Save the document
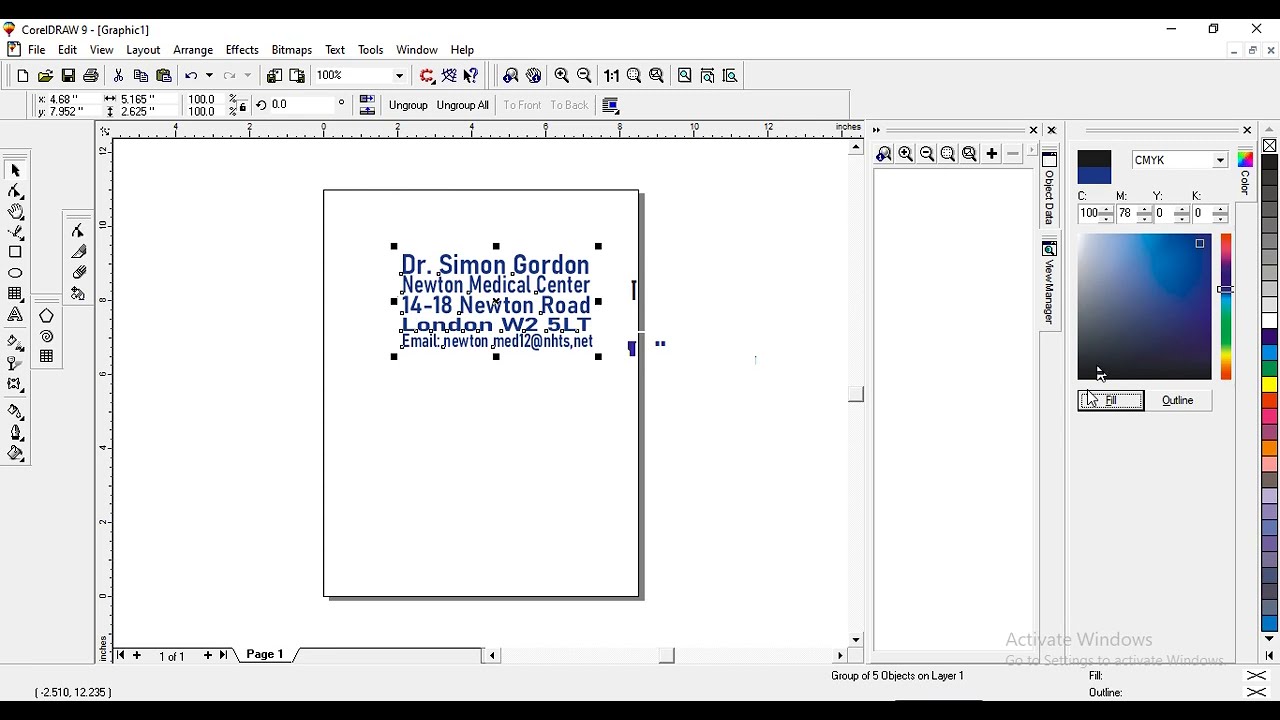Viewport: 1280px width, 720px height. coord(68,76)
